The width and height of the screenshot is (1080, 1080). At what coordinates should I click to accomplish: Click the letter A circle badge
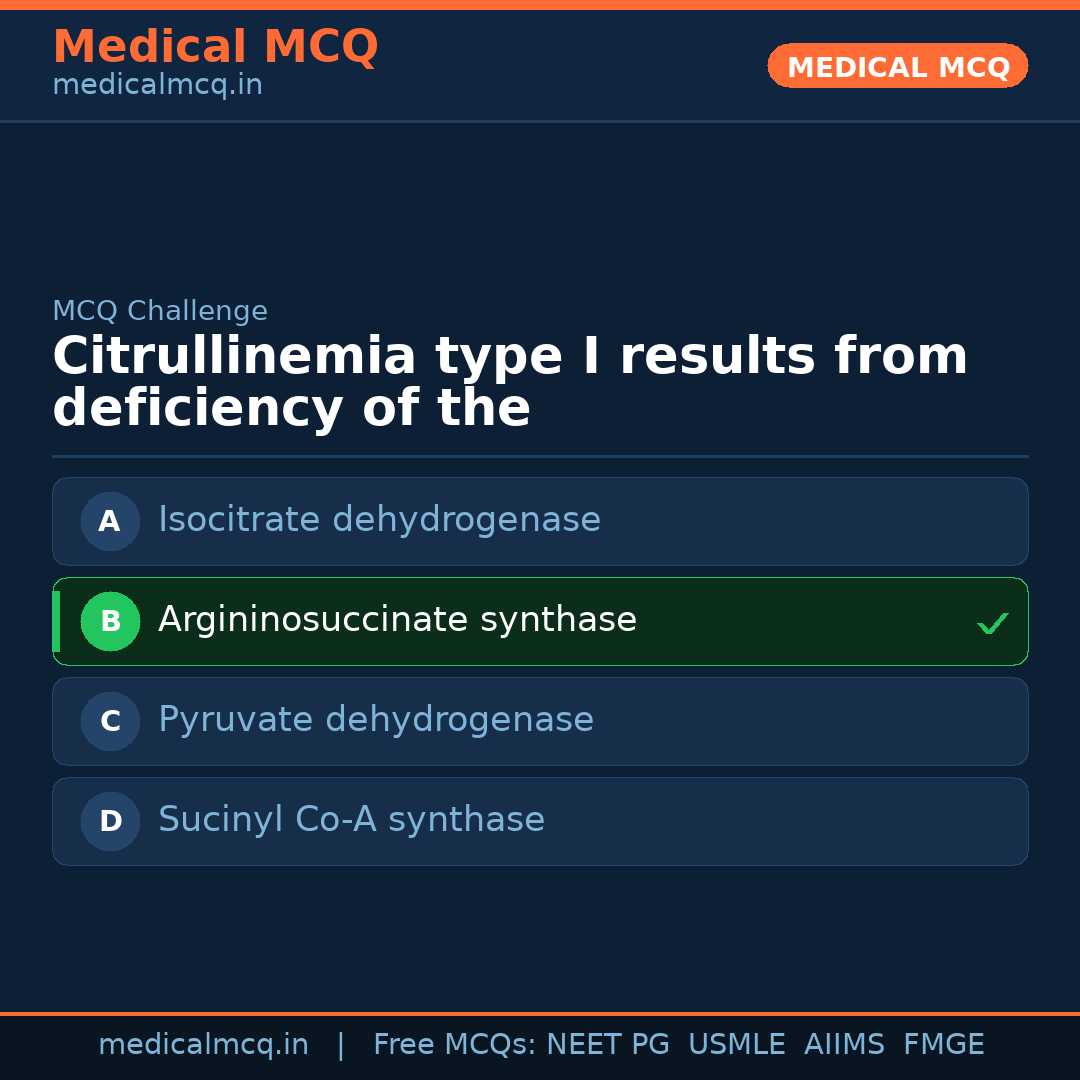pyautogui.click(x=110, y=521)
